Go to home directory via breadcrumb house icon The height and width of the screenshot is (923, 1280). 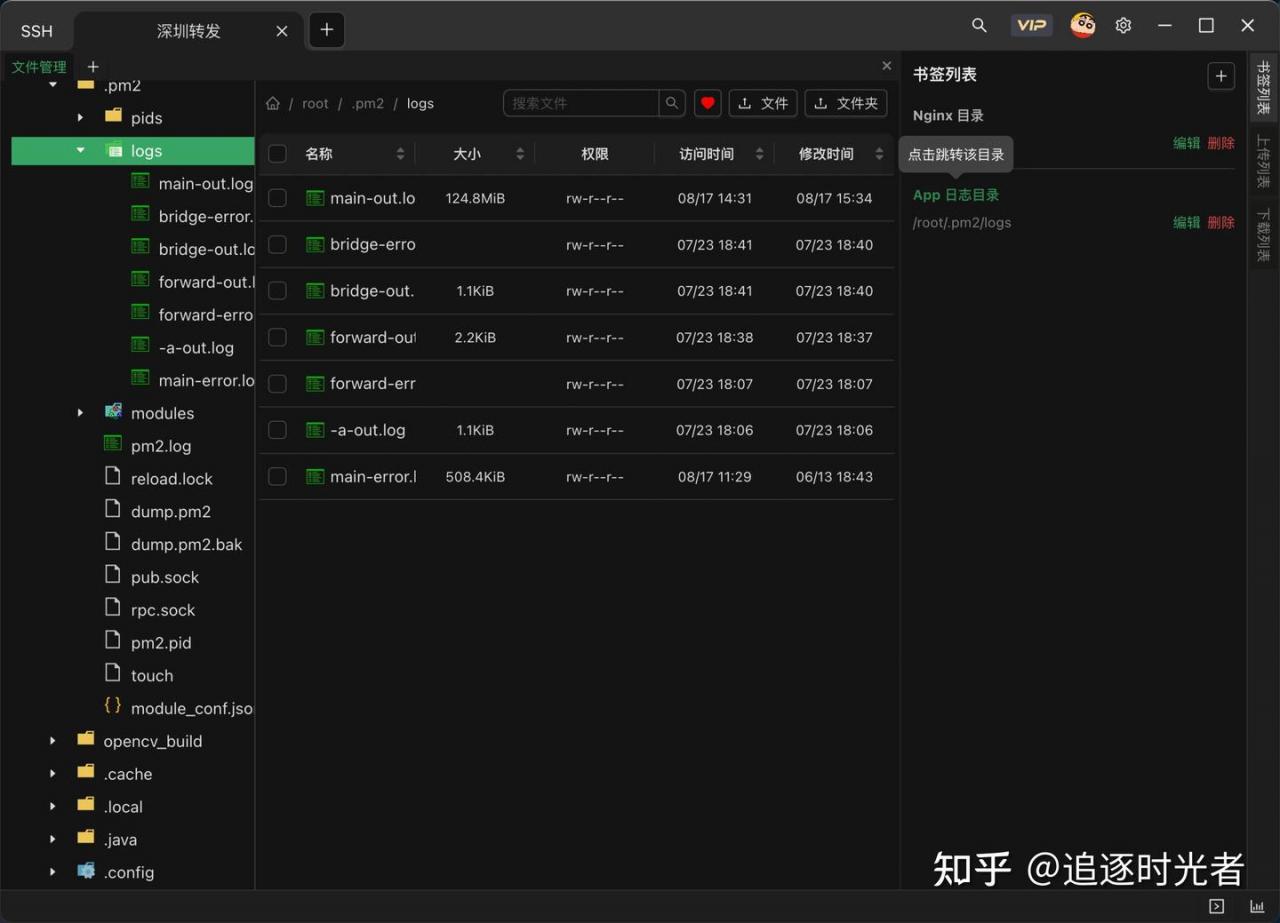pos(272,103)
